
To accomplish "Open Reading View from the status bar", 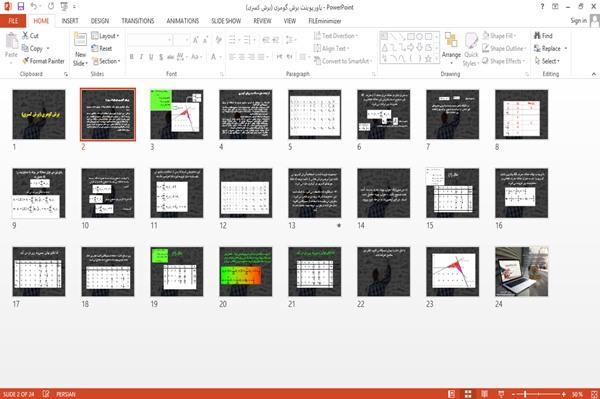I will tap(484, 394).
